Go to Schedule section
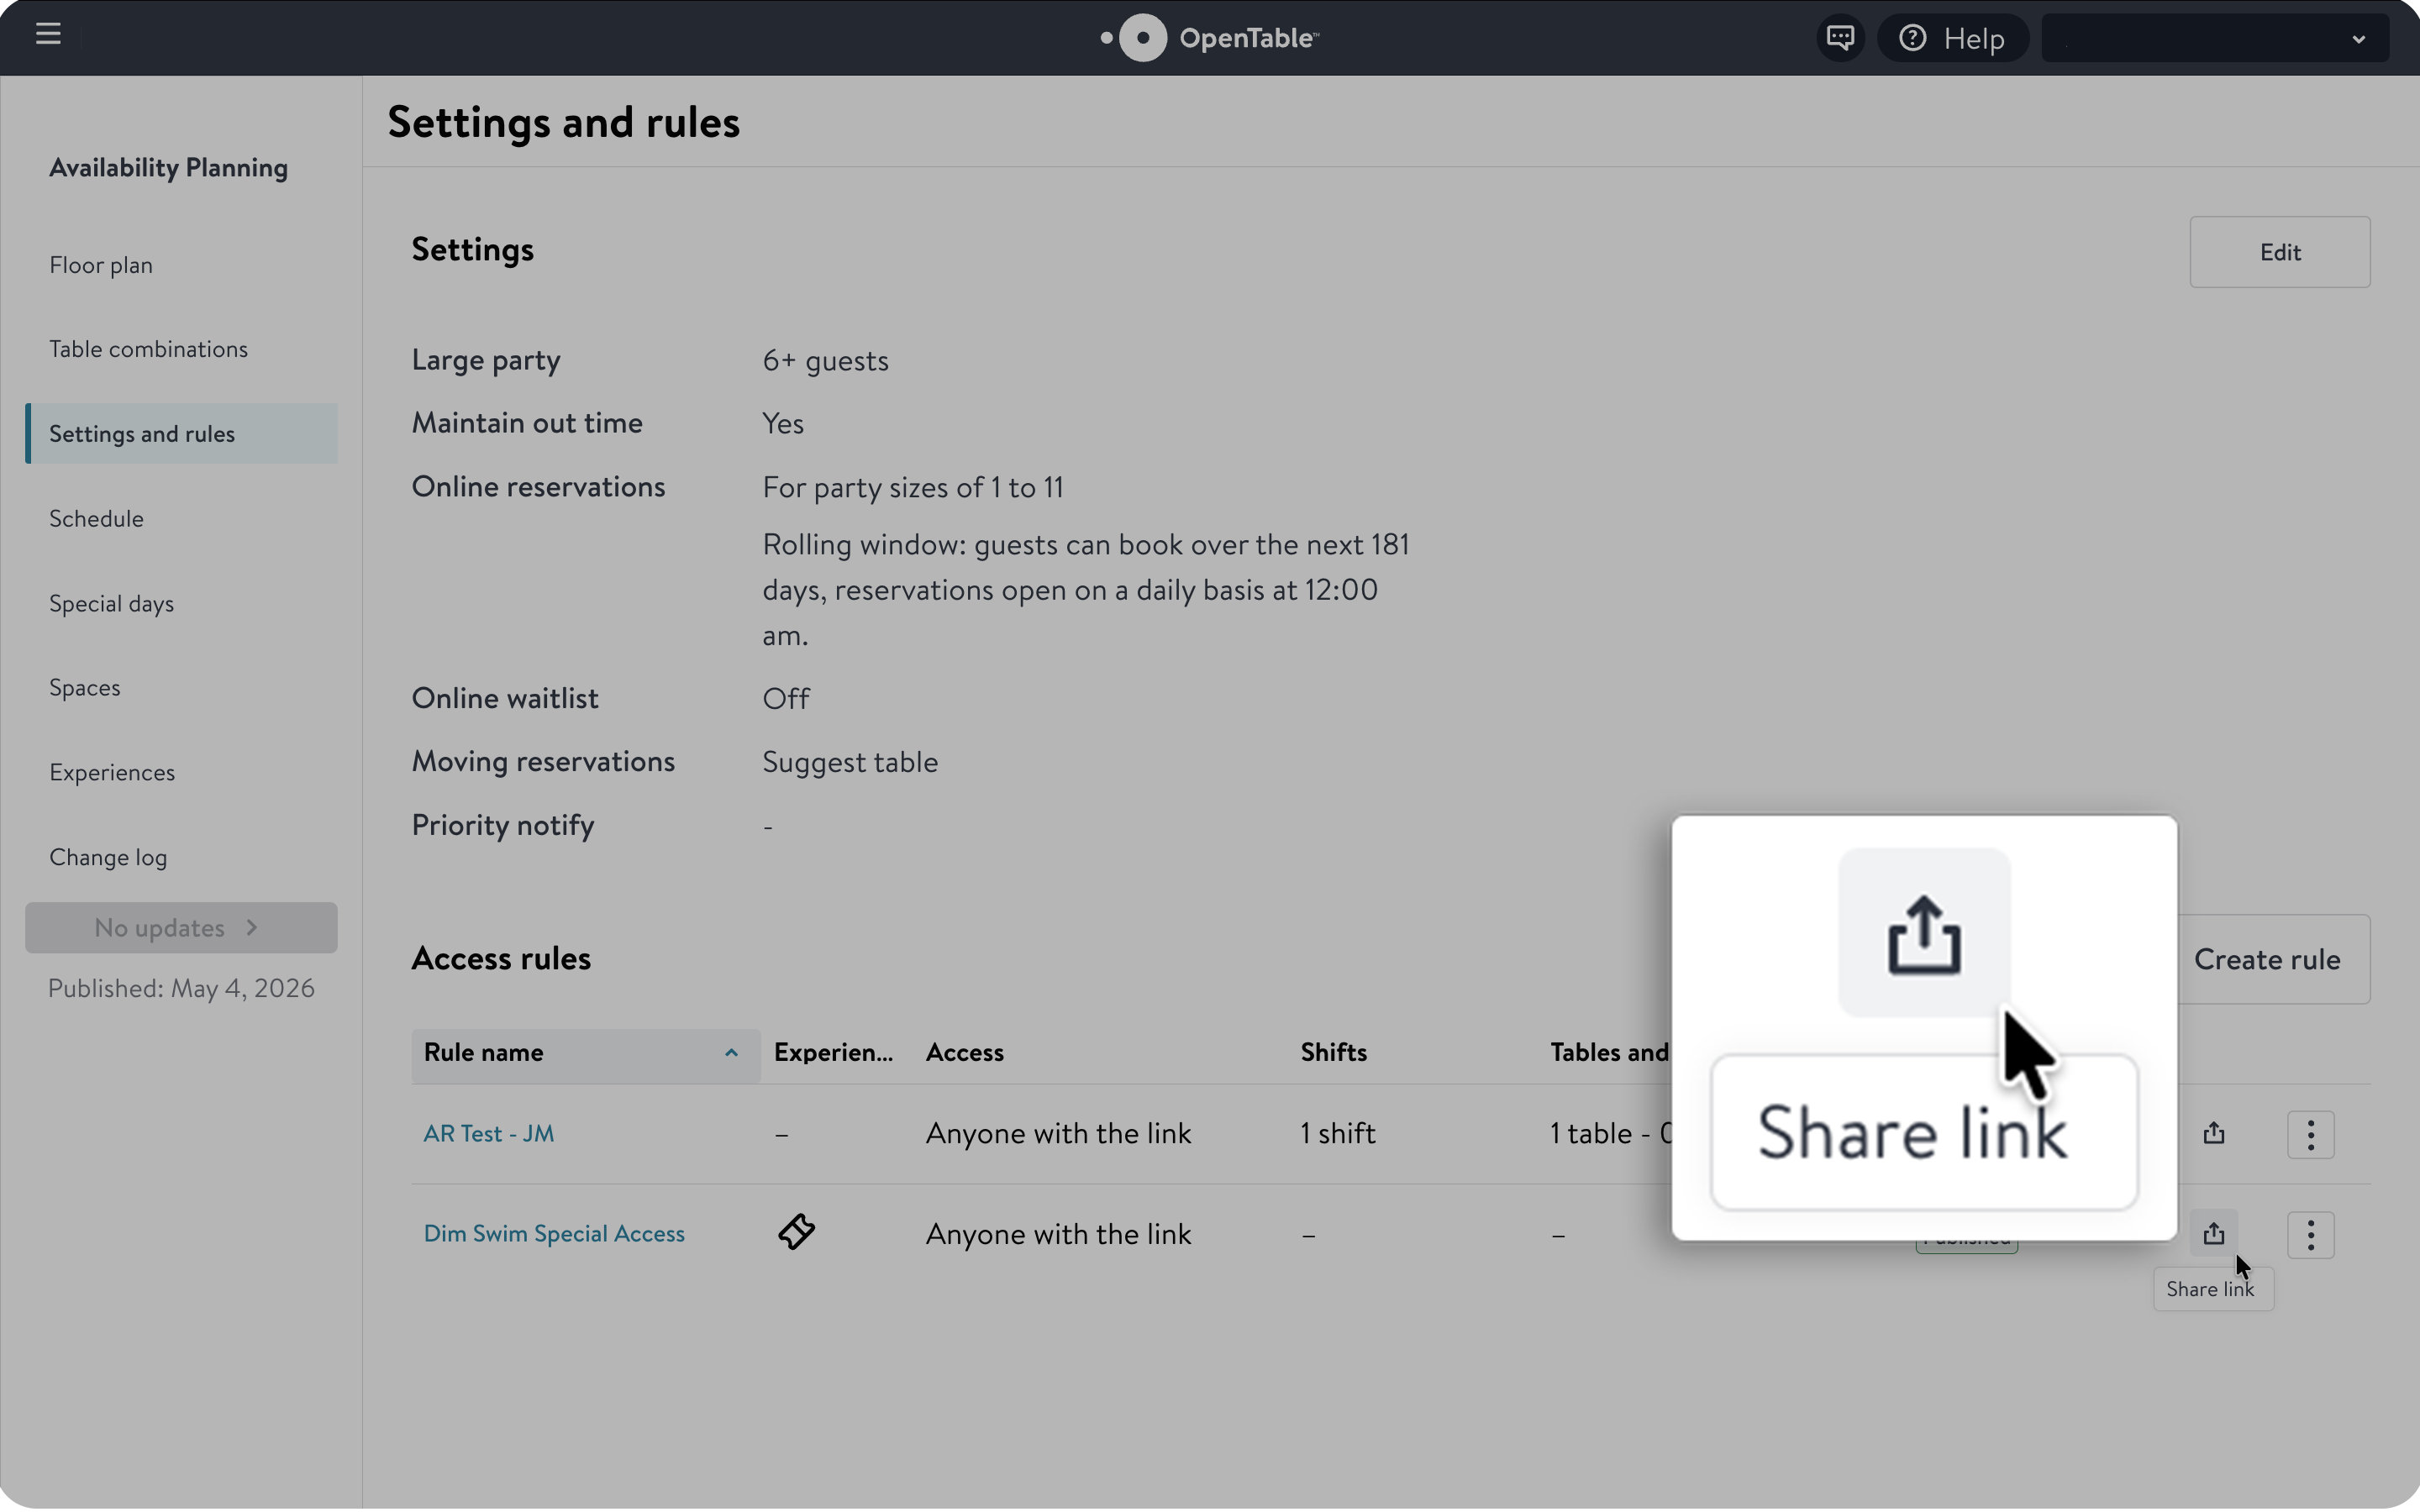This screenshot has width=2420, height=1512. pos(96,518)
